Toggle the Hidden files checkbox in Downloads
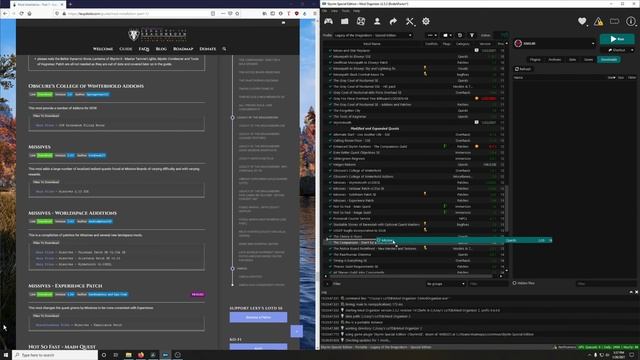This screenshot has height=360, width=640. coord(515,283)
